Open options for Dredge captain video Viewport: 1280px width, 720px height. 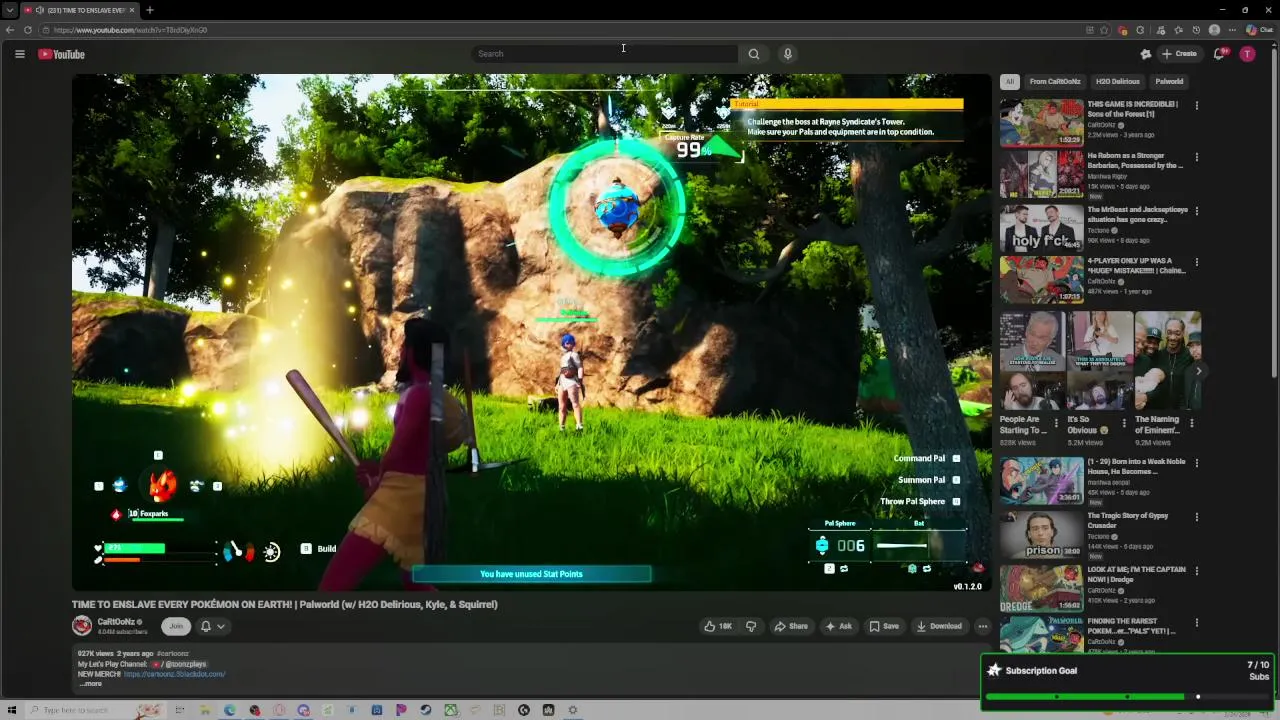tap(1197, 571)
